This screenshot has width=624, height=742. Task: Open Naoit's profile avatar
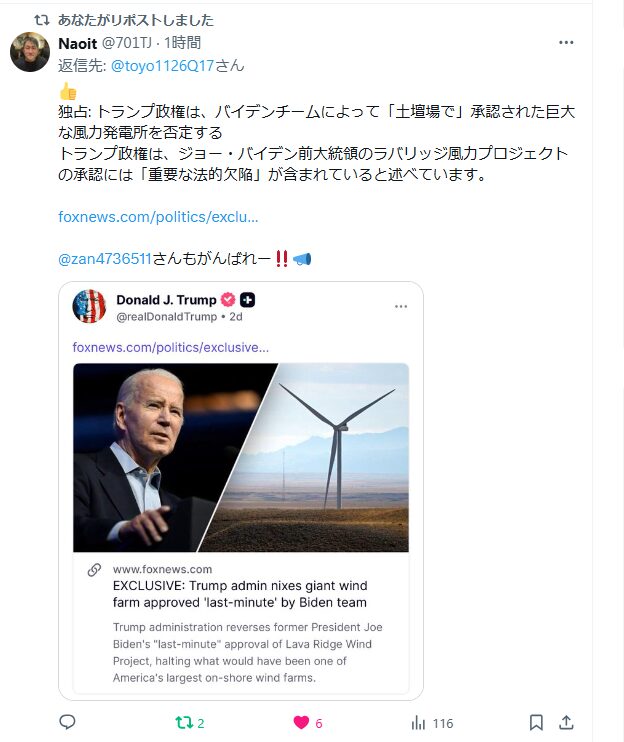pos(30,52)
